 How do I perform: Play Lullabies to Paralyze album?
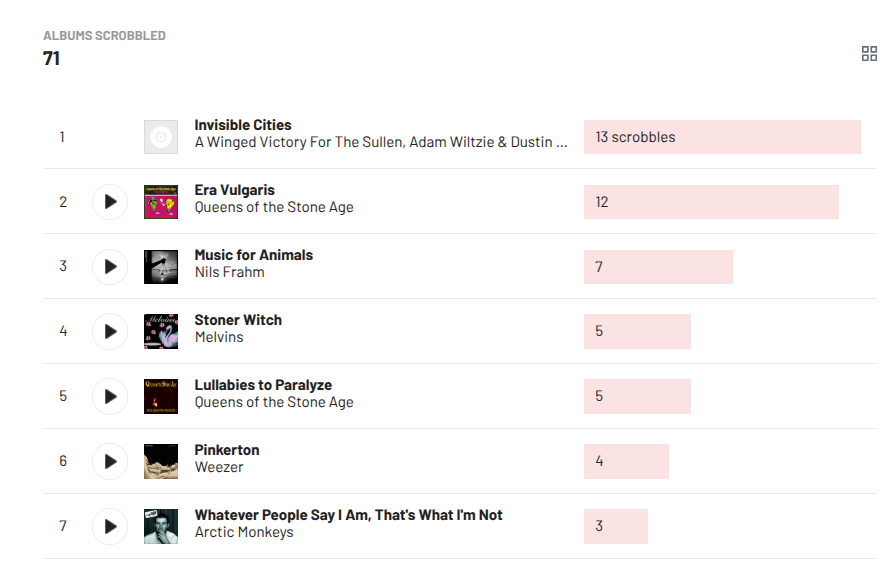[110, 396]
